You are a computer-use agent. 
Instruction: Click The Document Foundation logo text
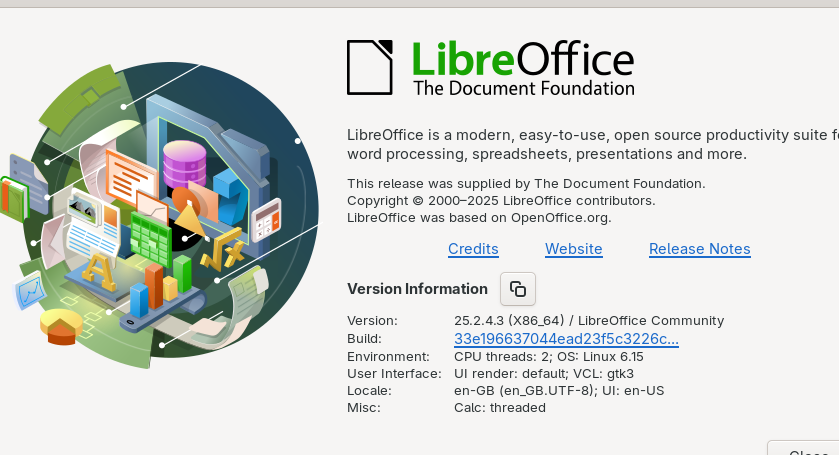[x=524, y=88]
